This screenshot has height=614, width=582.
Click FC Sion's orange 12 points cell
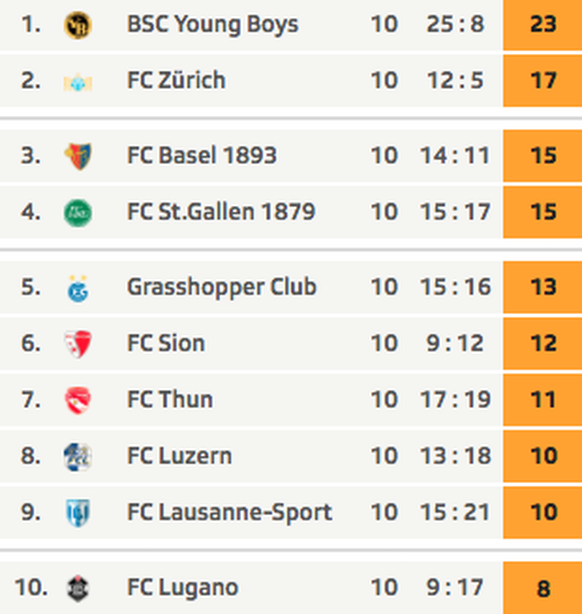[542, 343]
